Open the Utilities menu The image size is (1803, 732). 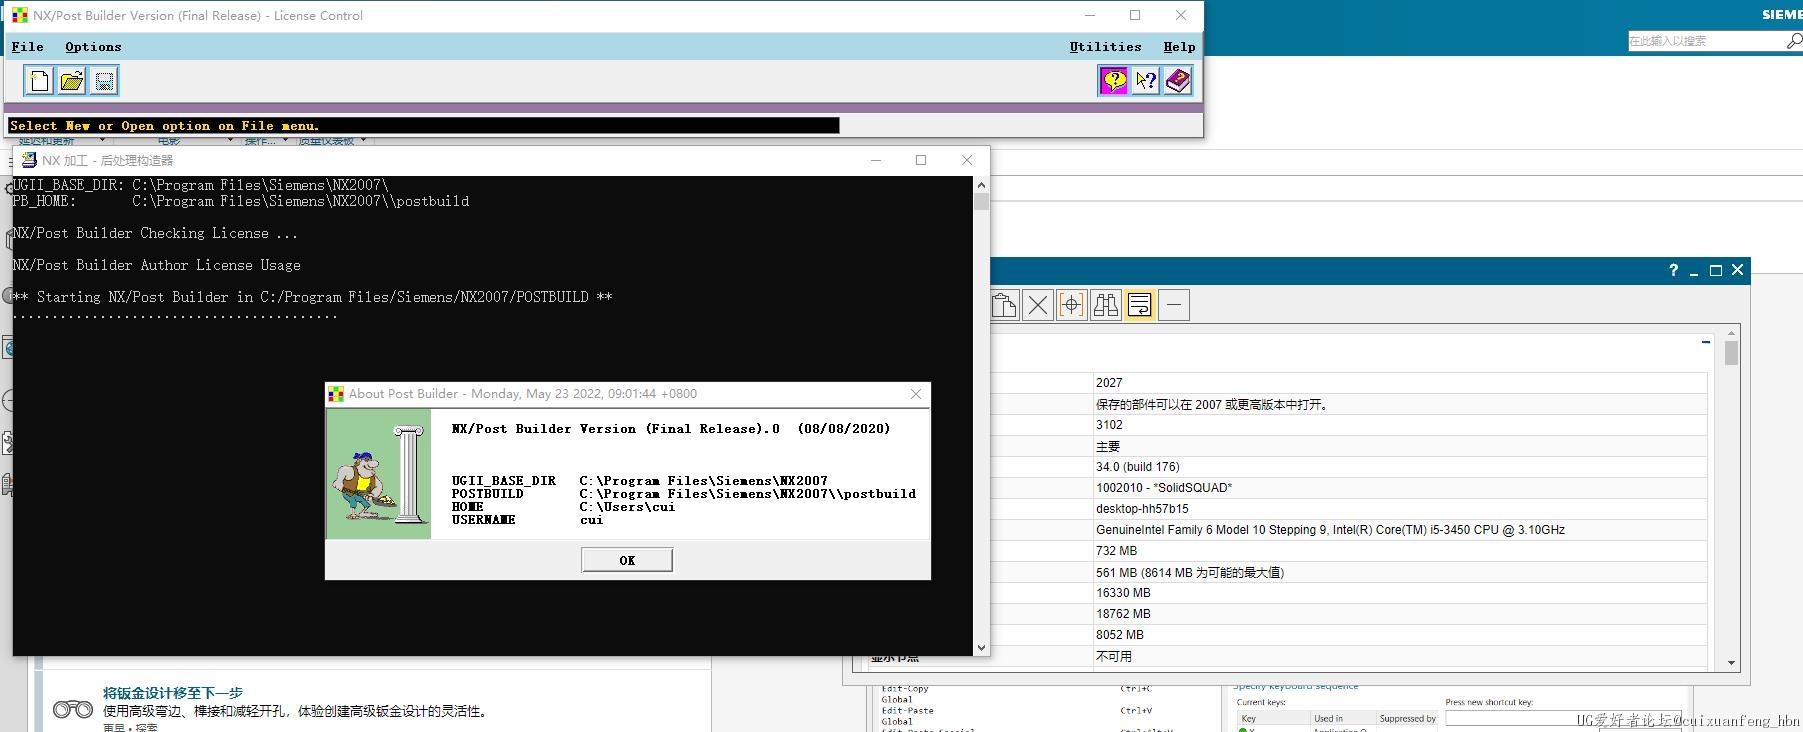(1105, 47)
